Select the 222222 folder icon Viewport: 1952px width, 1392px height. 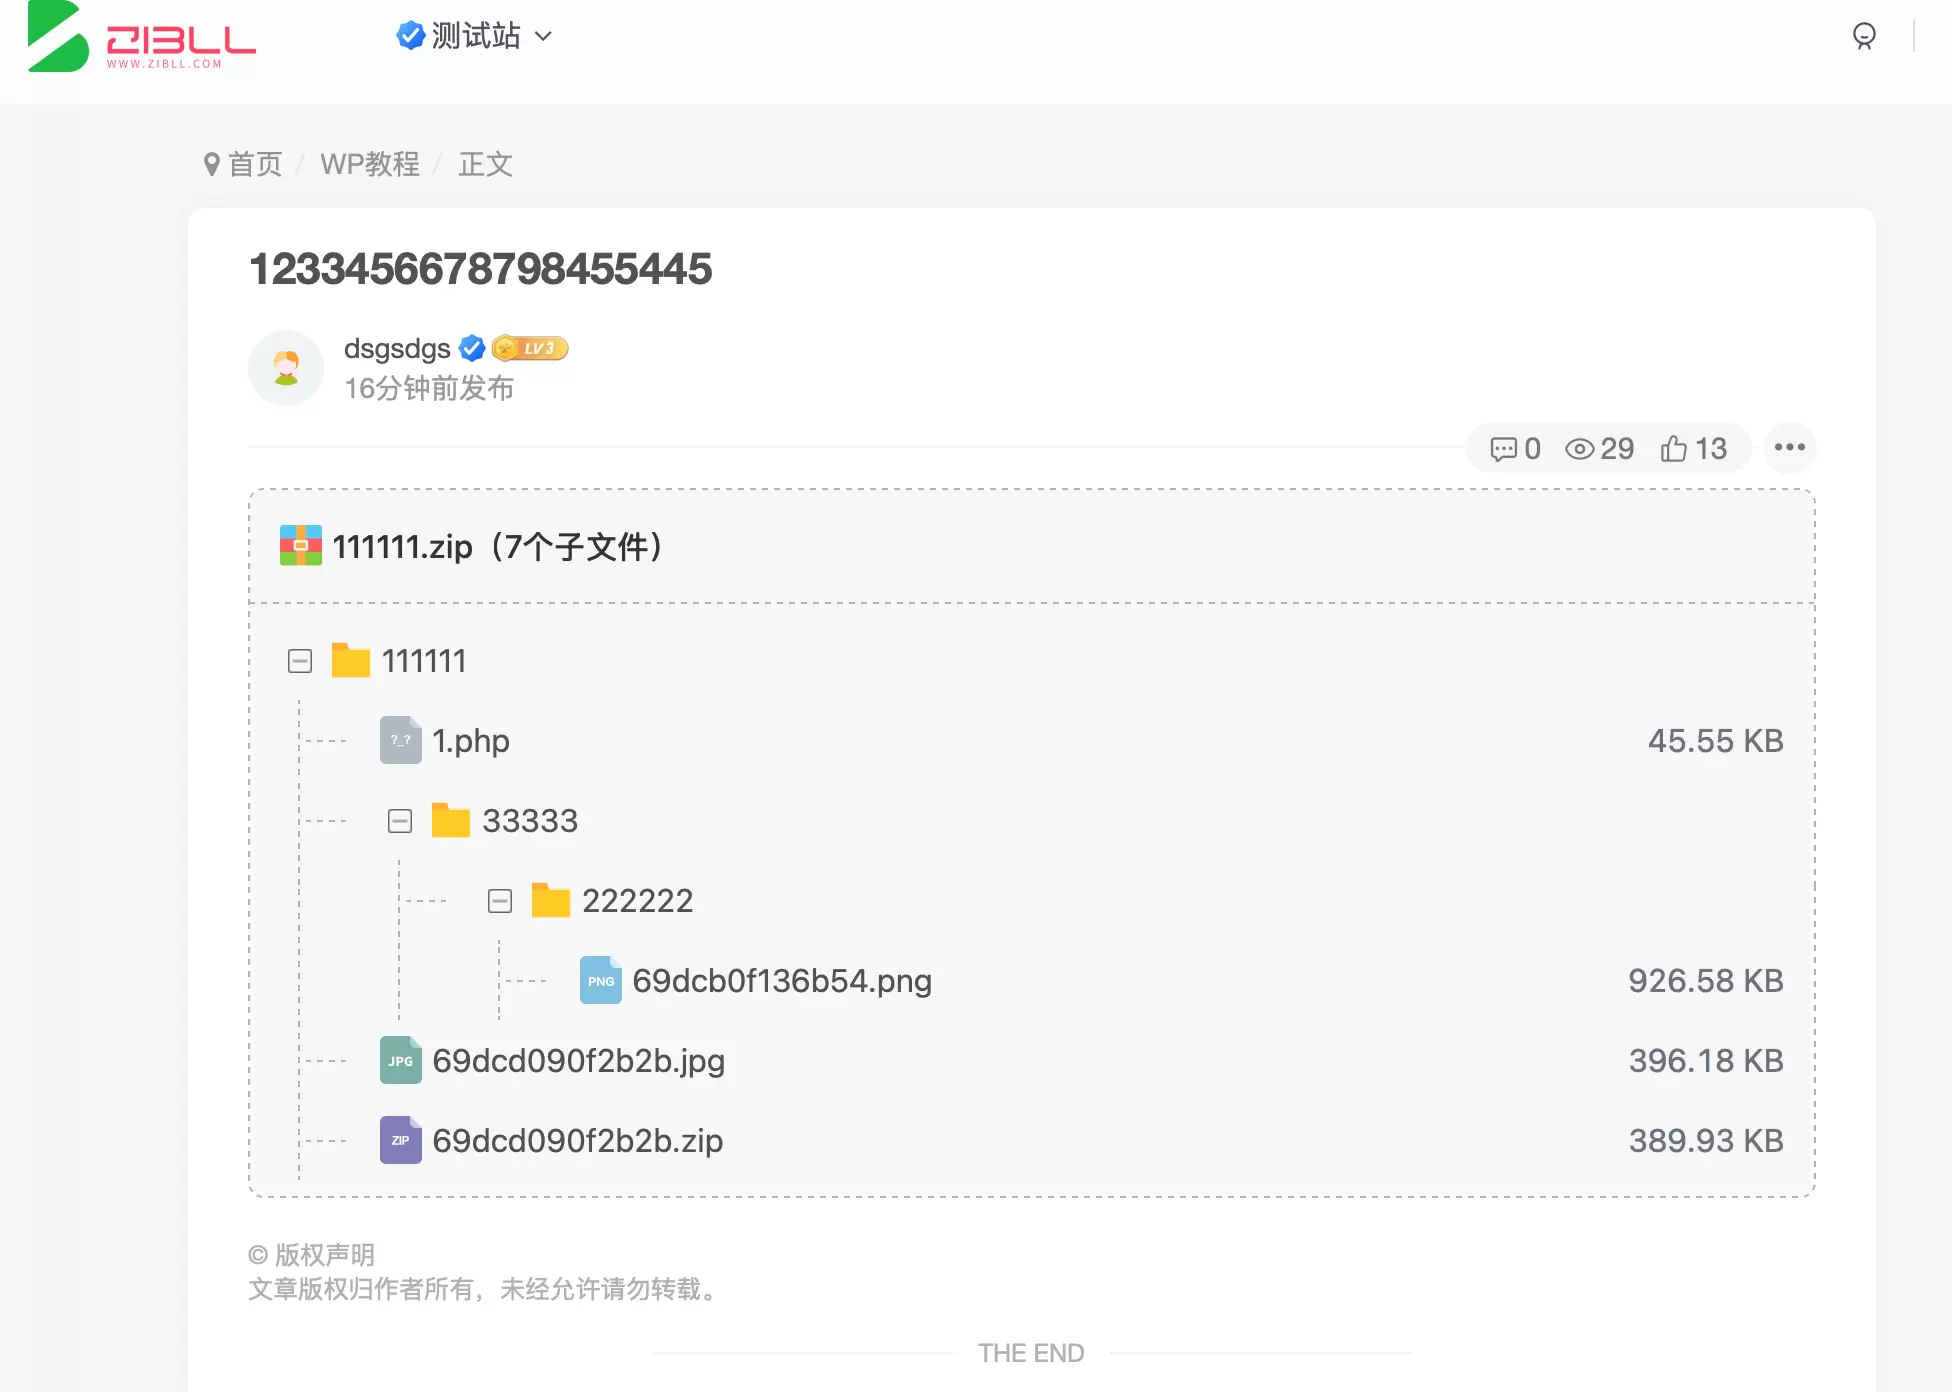coord(551,900)
